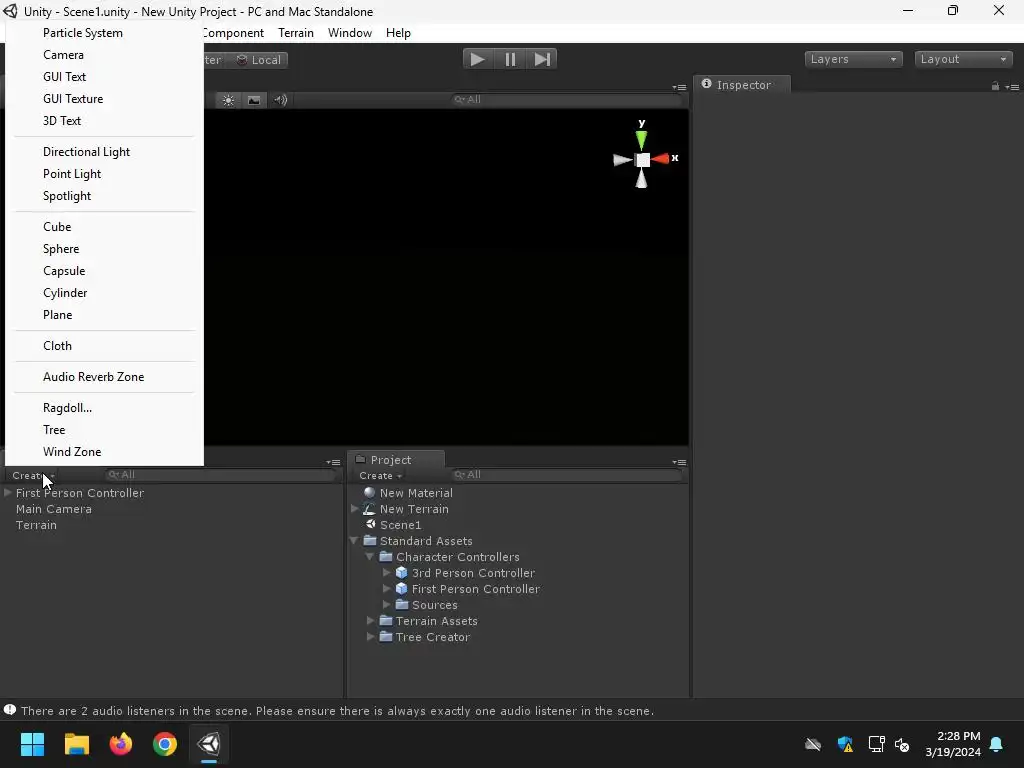Expand New Terrain asset
Image resolution: width=1024 pixels, height=768 pixels.
pos(355,509)
